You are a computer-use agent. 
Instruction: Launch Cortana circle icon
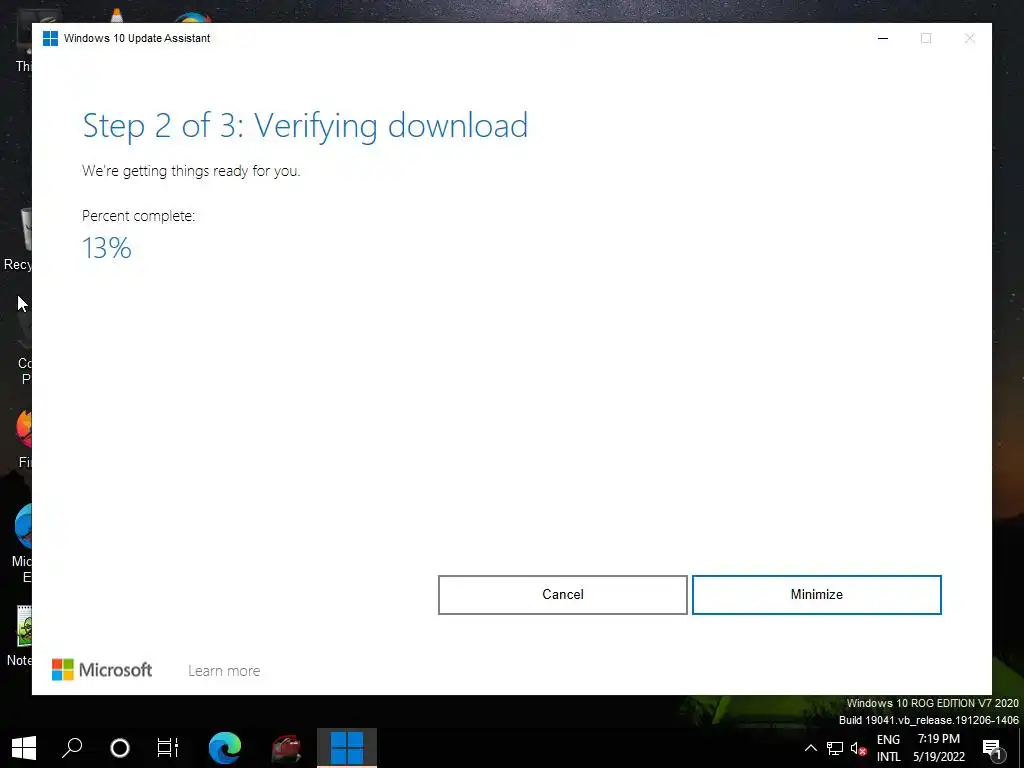point(120,748)
